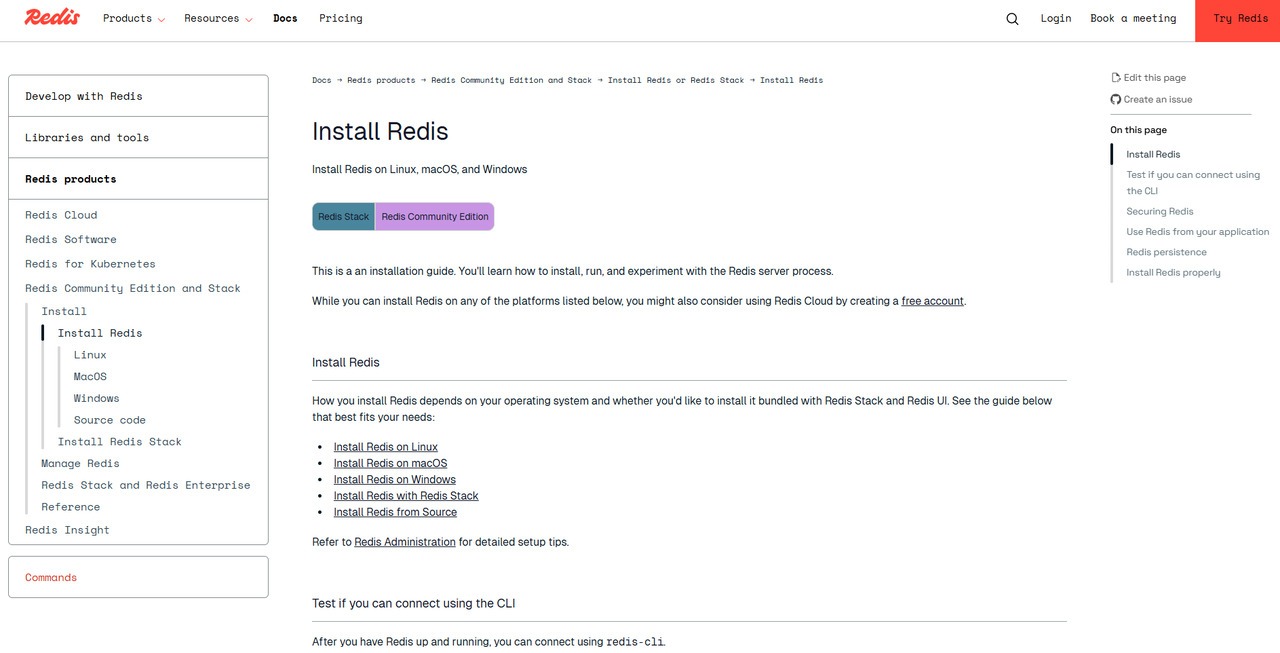Jump to Install Redis properly section
This screenshot has height=653, width=1280.
(x=1173, y=273)
